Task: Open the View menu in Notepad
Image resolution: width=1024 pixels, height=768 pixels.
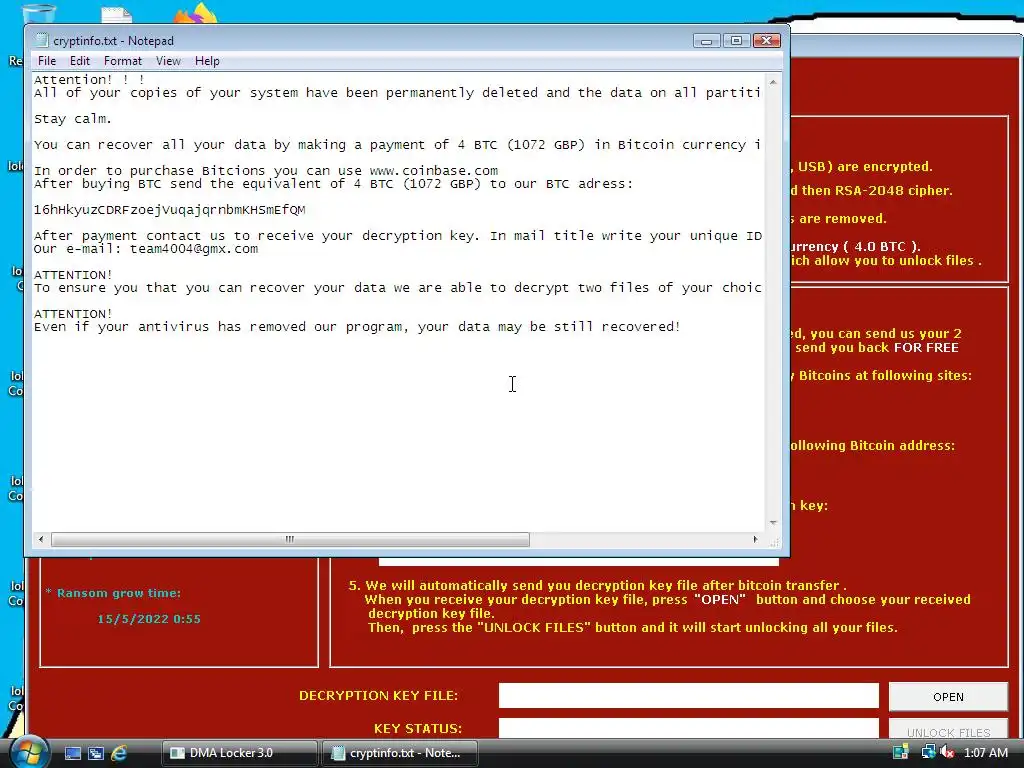Action: pos(168,61)
